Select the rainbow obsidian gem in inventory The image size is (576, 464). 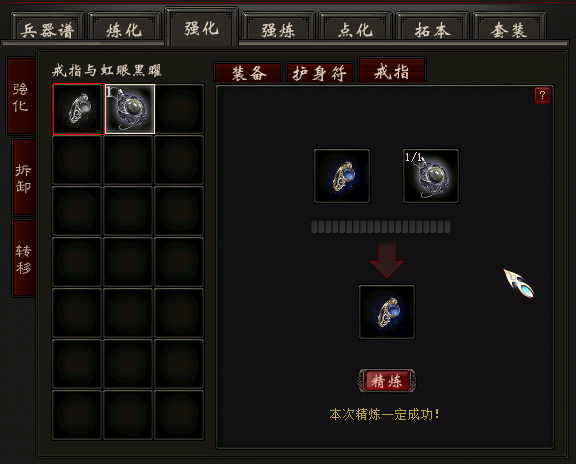coord(130,109)
